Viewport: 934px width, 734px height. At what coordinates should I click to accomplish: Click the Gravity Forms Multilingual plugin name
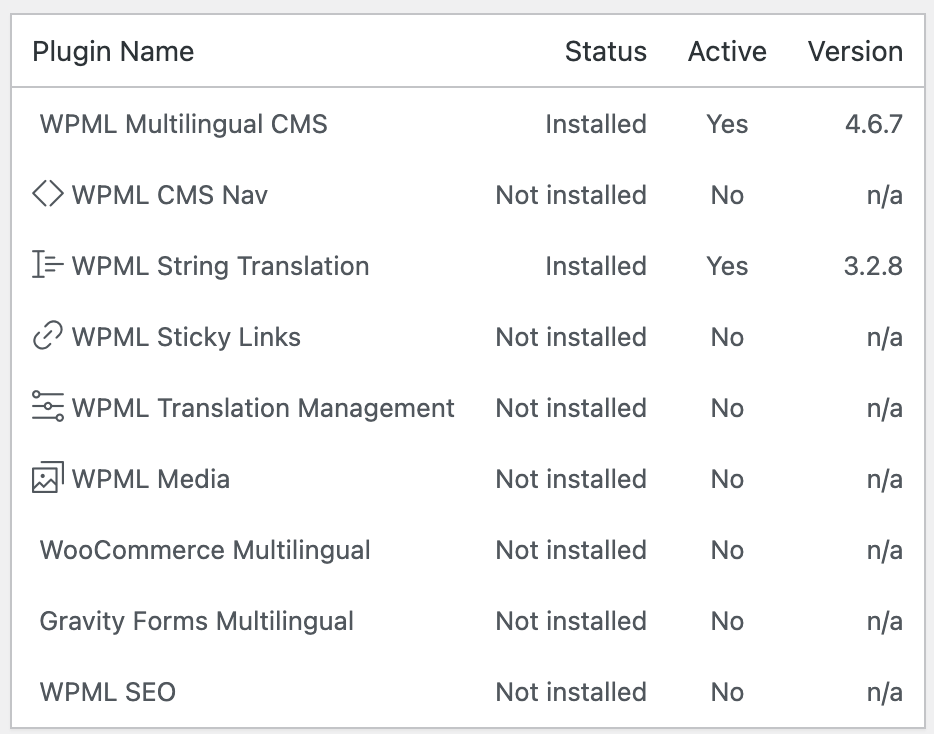pyautogui.click(x=197, y=621)
